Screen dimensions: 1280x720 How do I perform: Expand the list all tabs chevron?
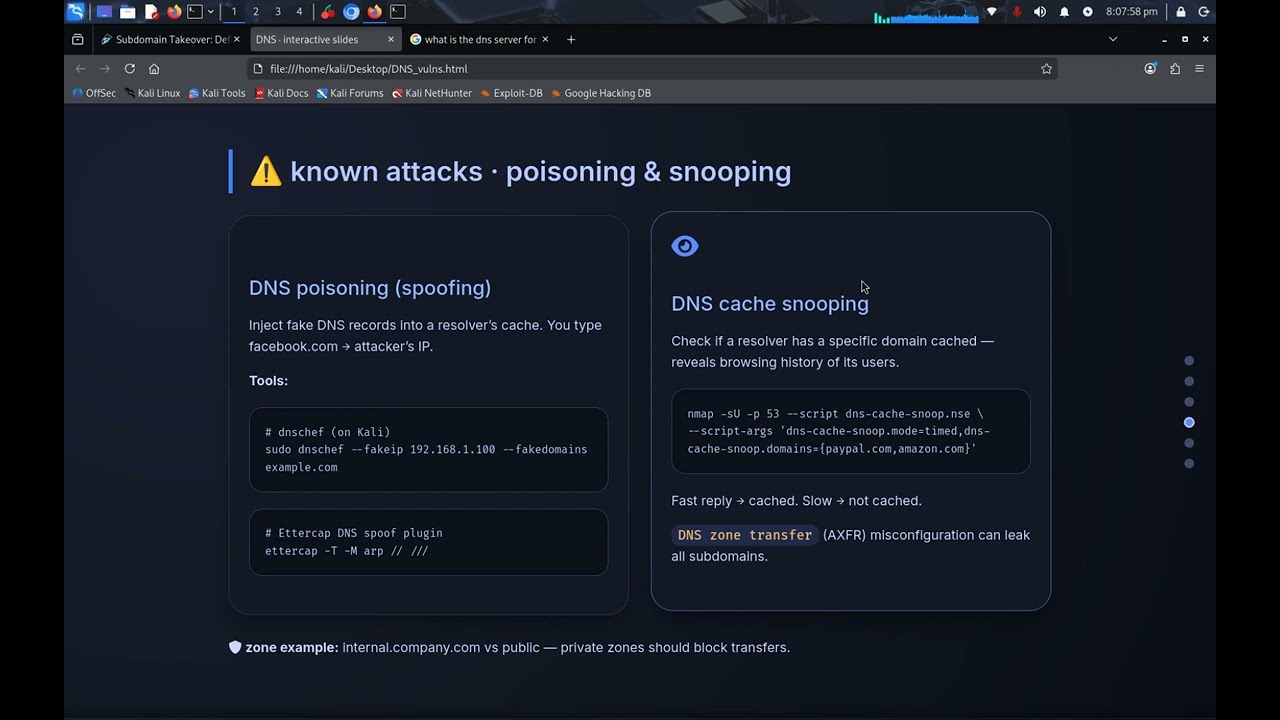pyautogui.click(x=1113, y=39)
